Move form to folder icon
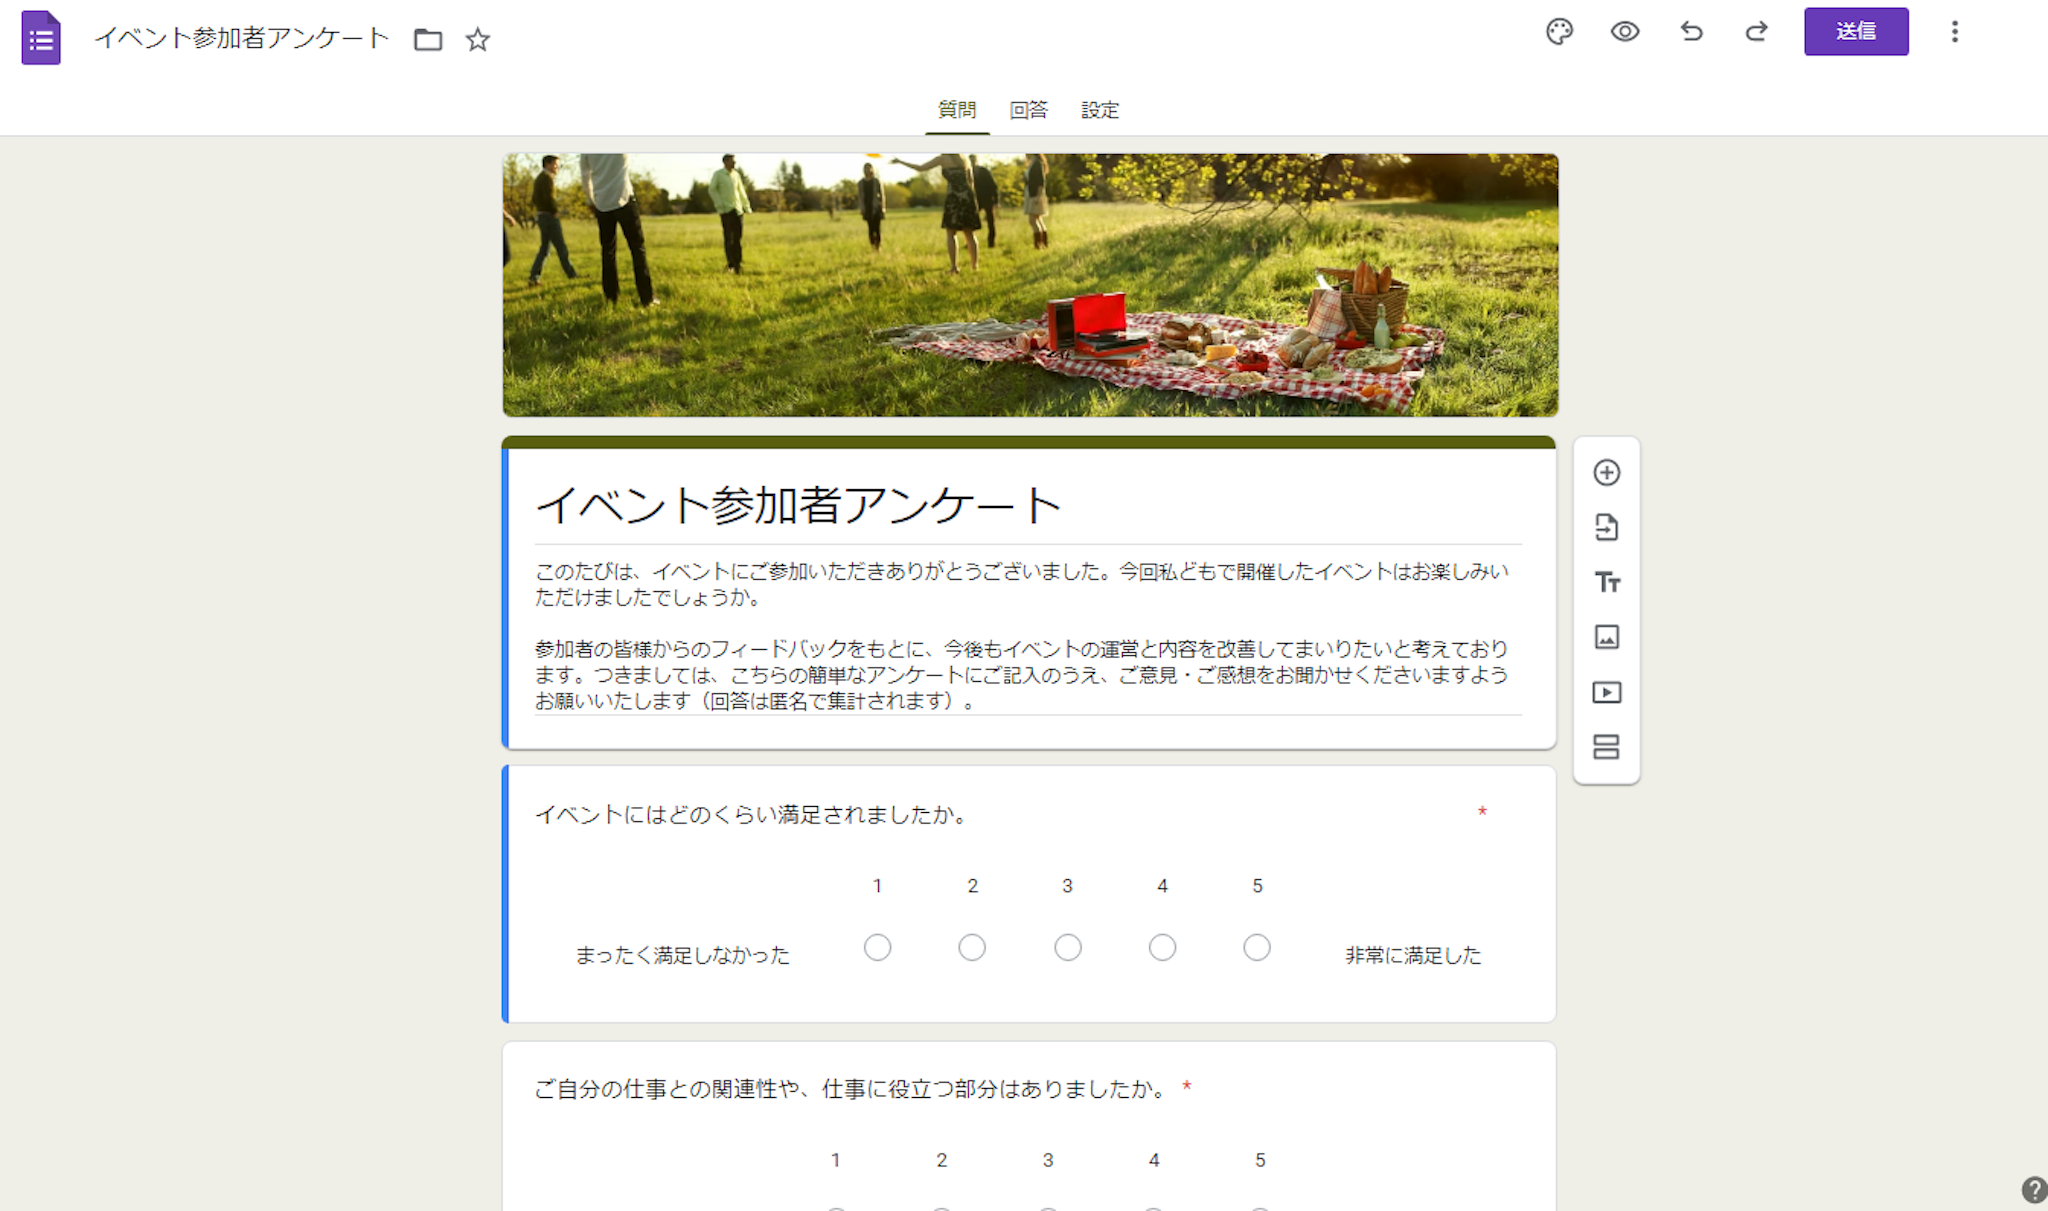Screen dimensions: 2048x1211 [x=428, y=39]
